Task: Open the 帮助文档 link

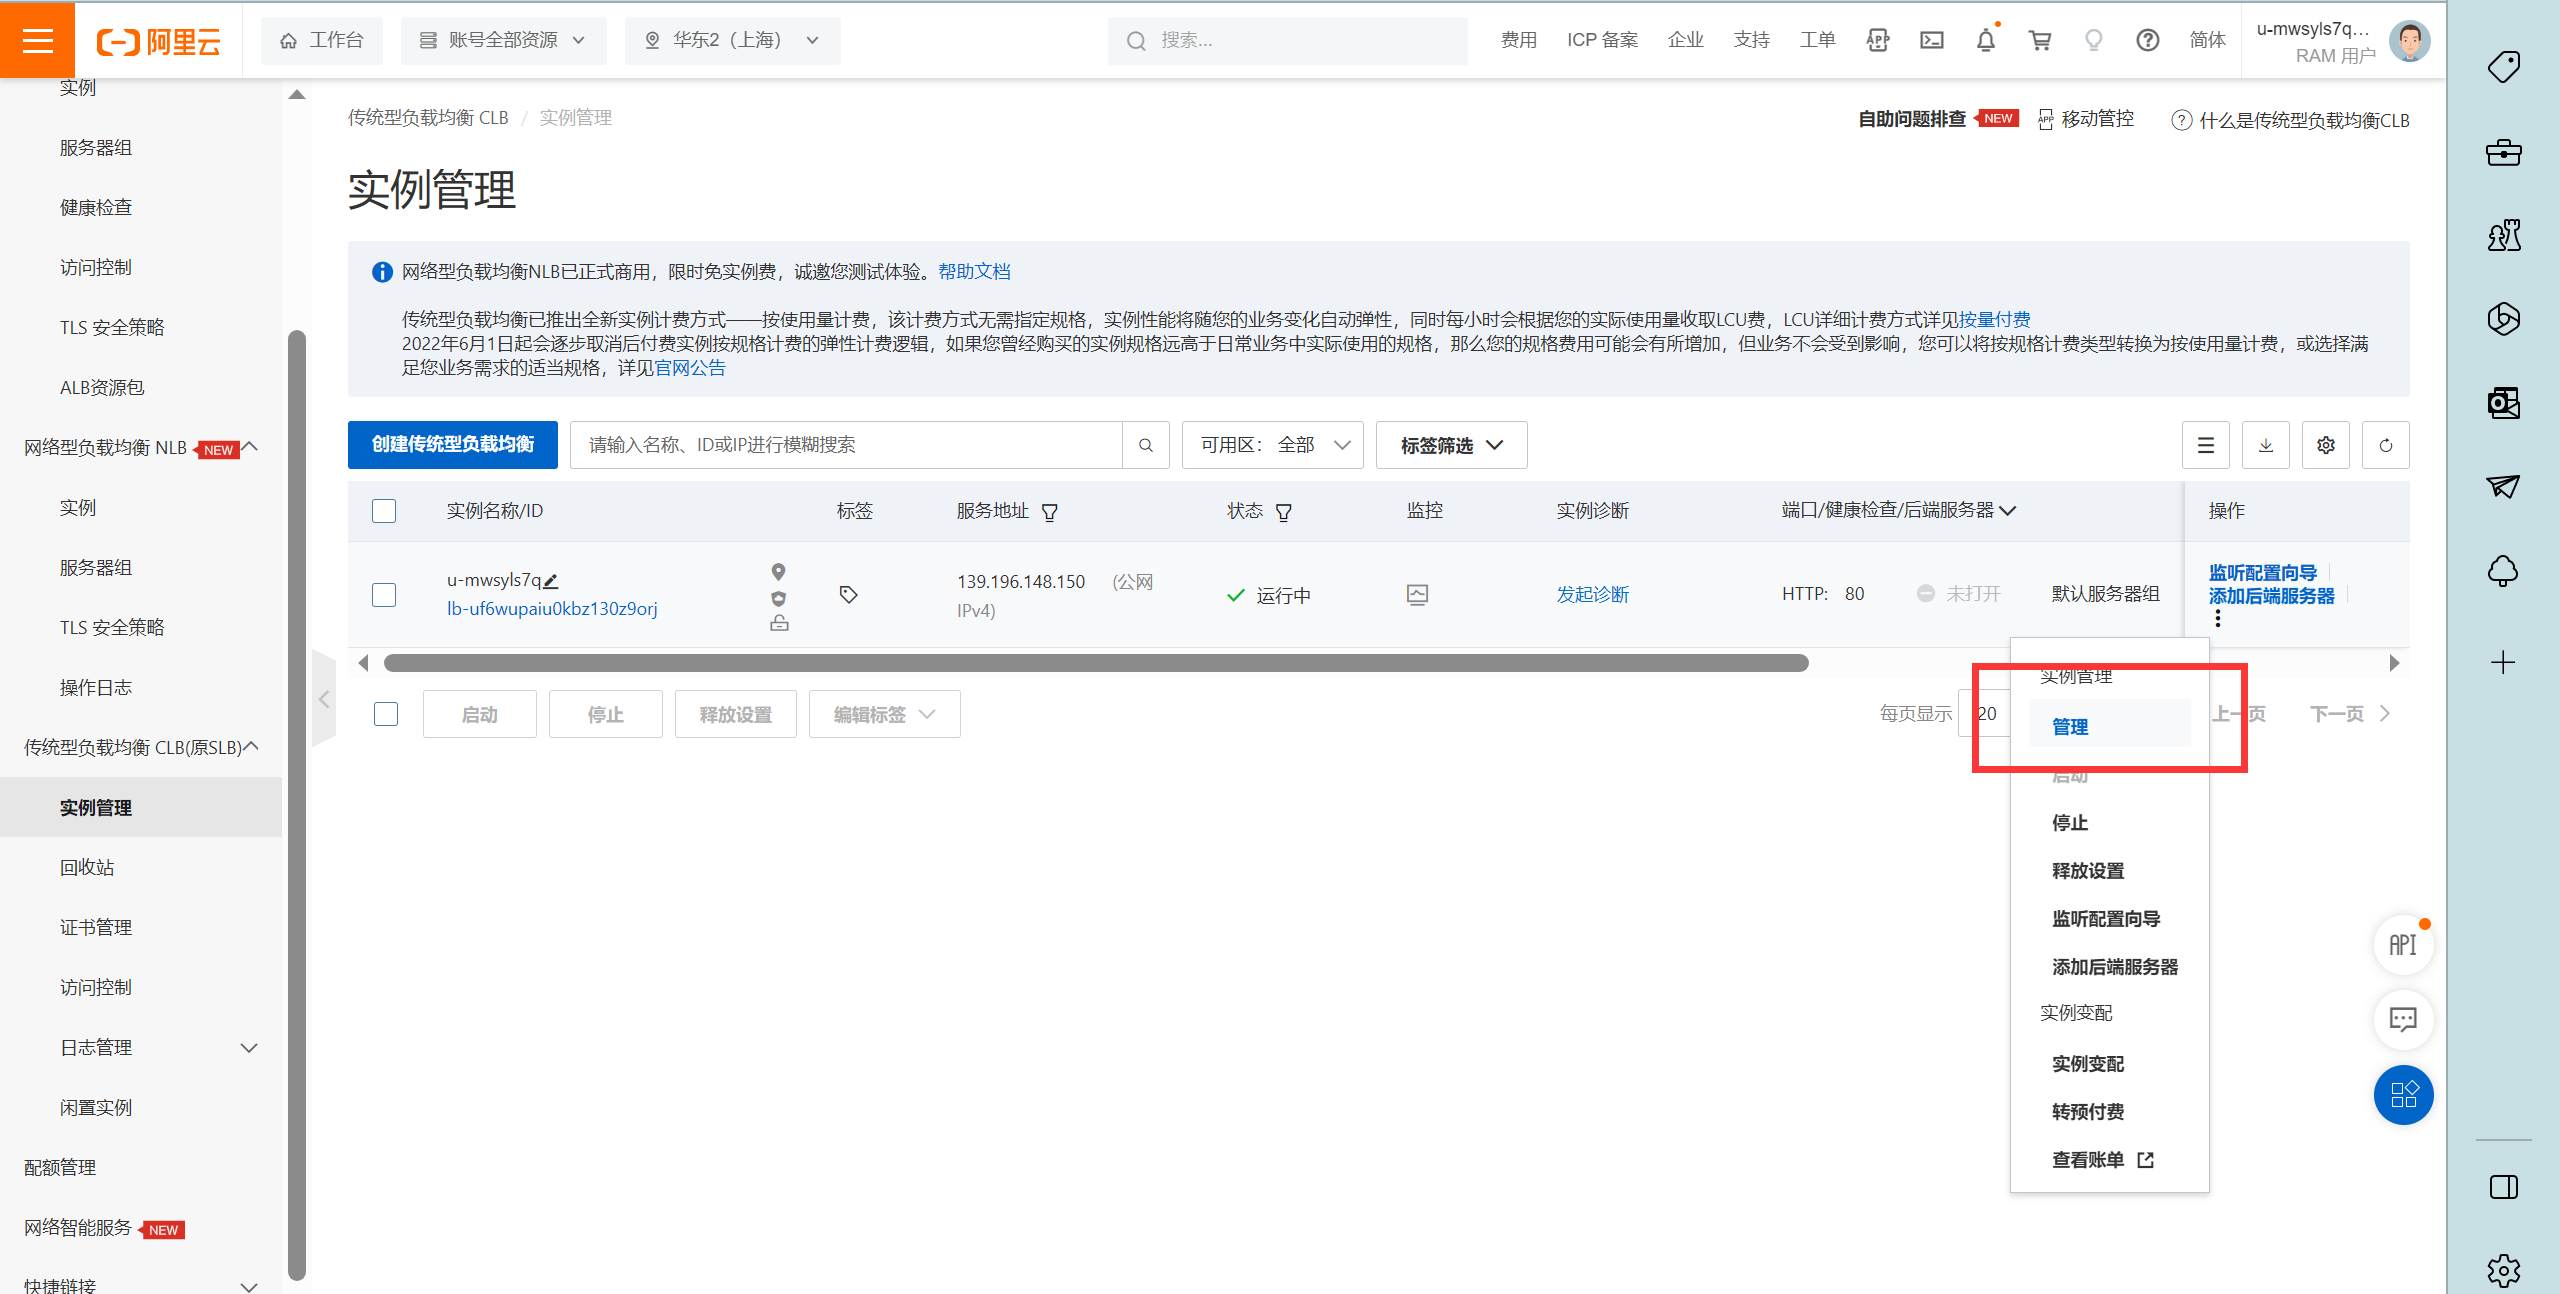Action: click(x=973, y=272)
